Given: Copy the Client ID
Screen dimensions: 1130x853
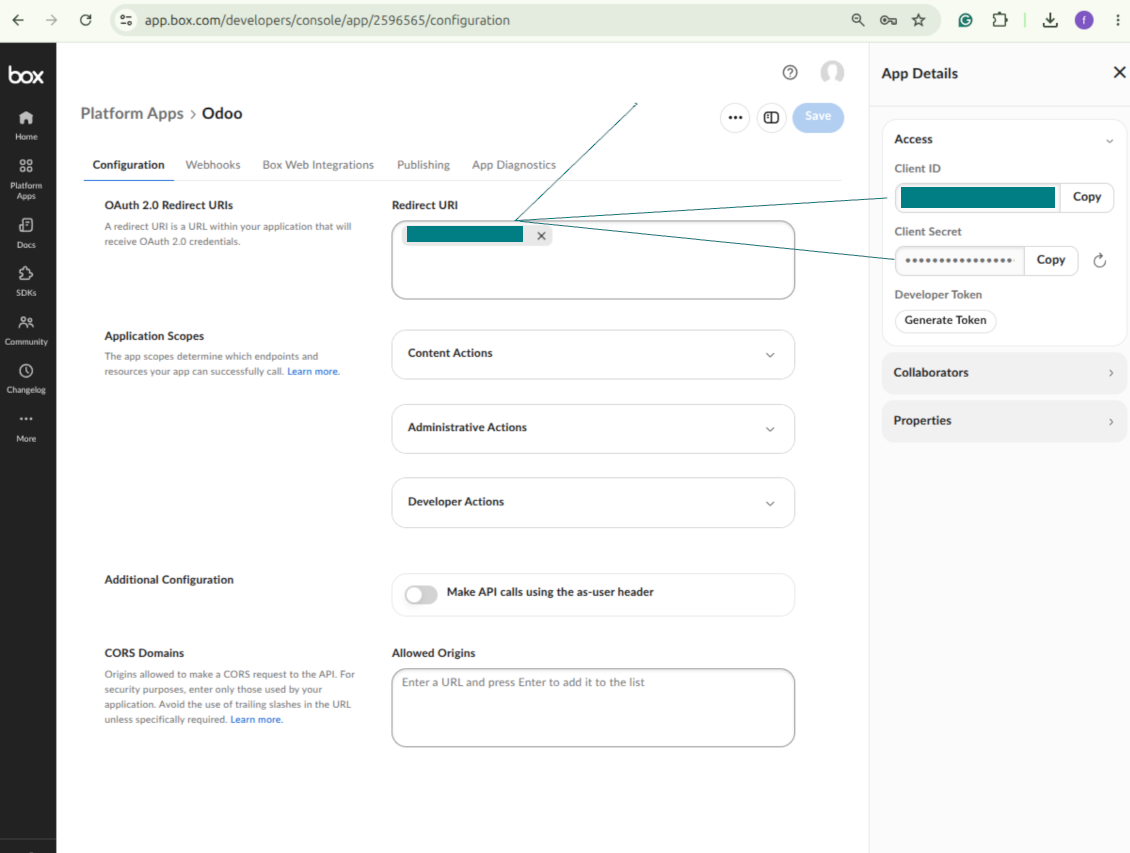Looking at the screenshot, I should coord(1087,197).
